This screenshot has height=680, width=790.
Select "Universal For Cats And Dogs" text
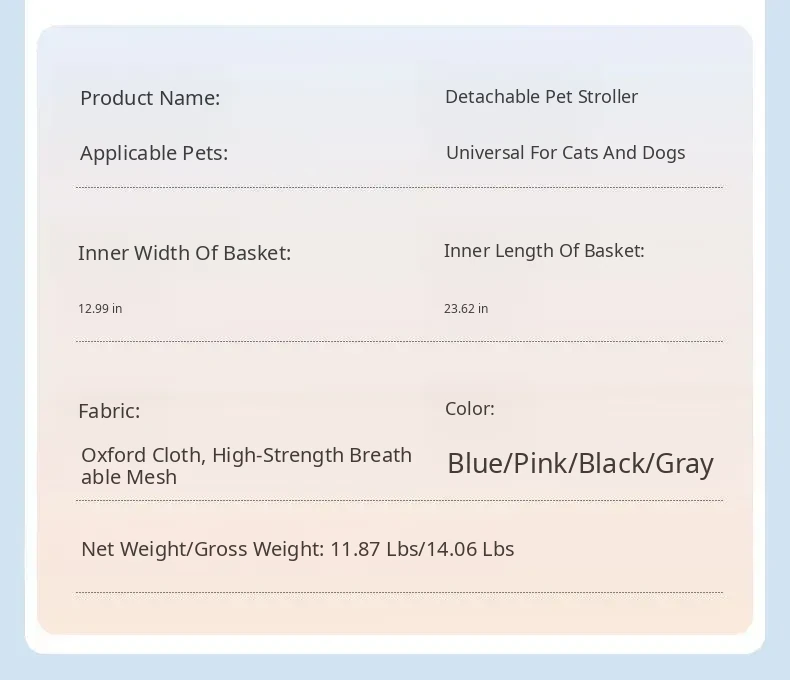(565, 153)
